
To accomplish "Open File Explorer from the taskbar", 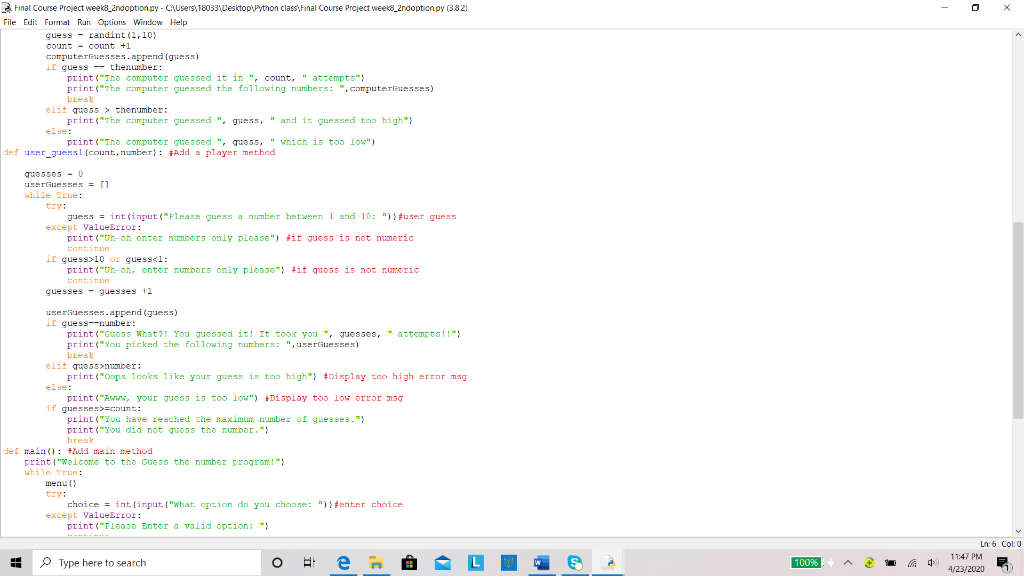I will (375, 562).
